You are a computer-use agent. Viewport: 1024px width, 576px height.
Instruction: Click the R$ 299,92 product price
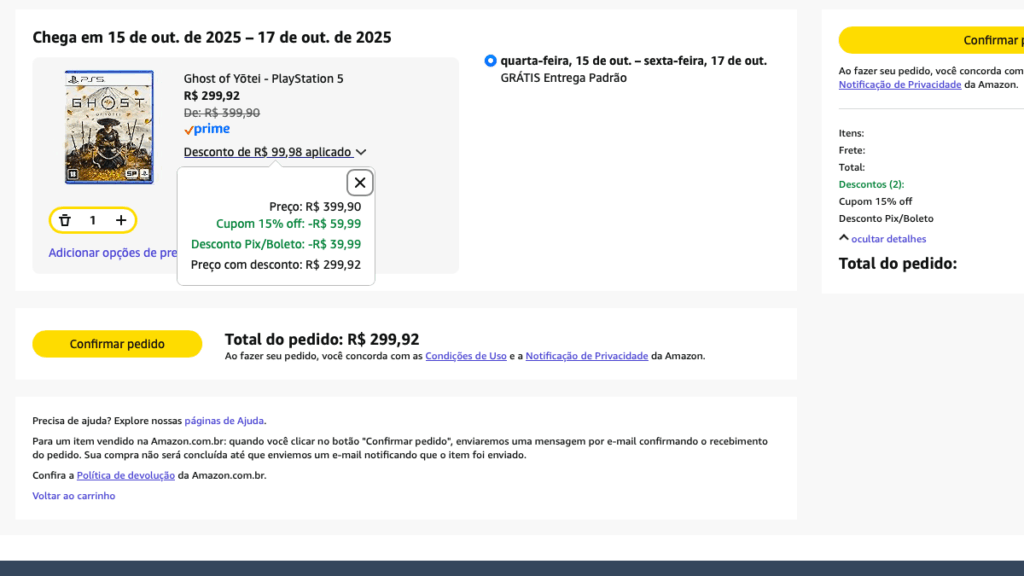pyautogui.click(x=212, y=96)
